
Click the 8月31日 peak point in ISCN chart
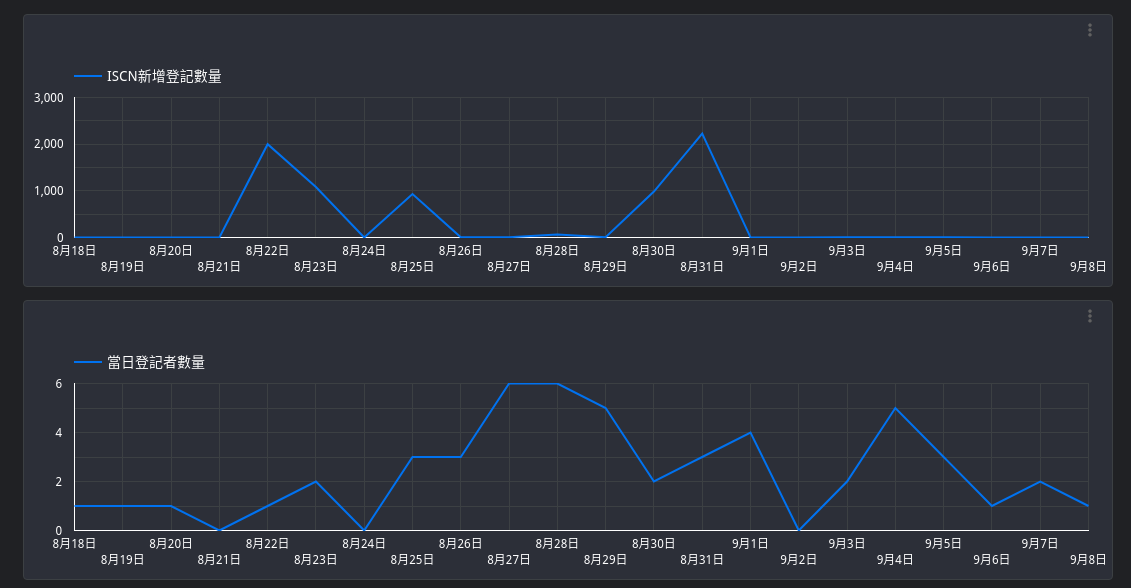coord(702,133)
